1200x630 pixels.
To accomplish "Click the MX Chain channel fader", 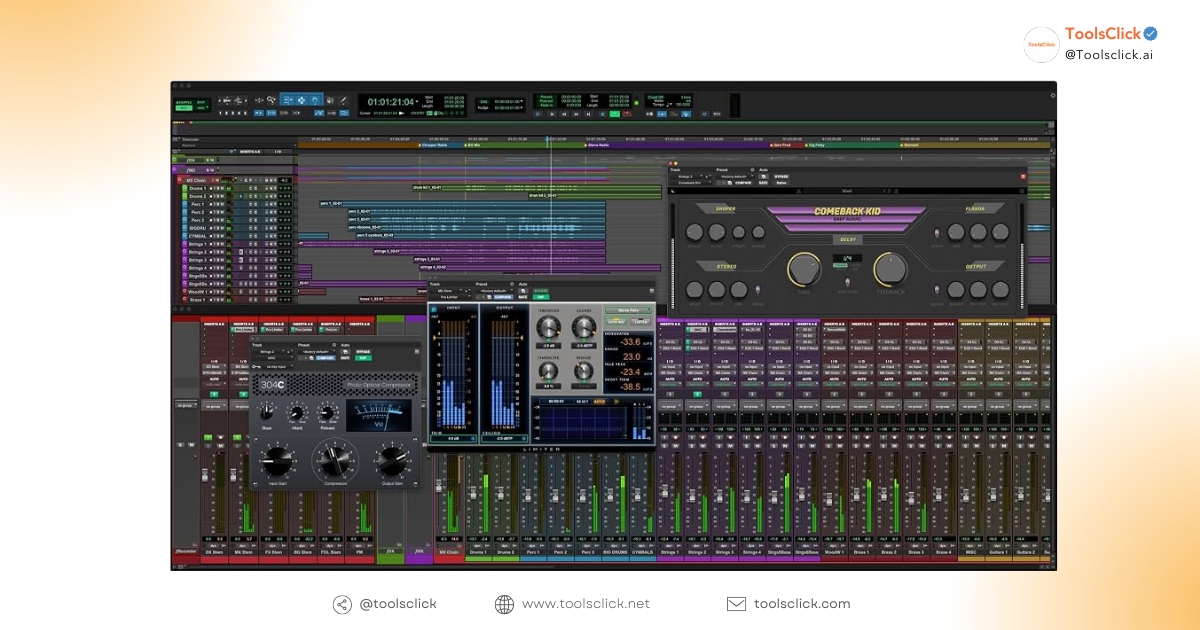I will click(x=439, y=486).
